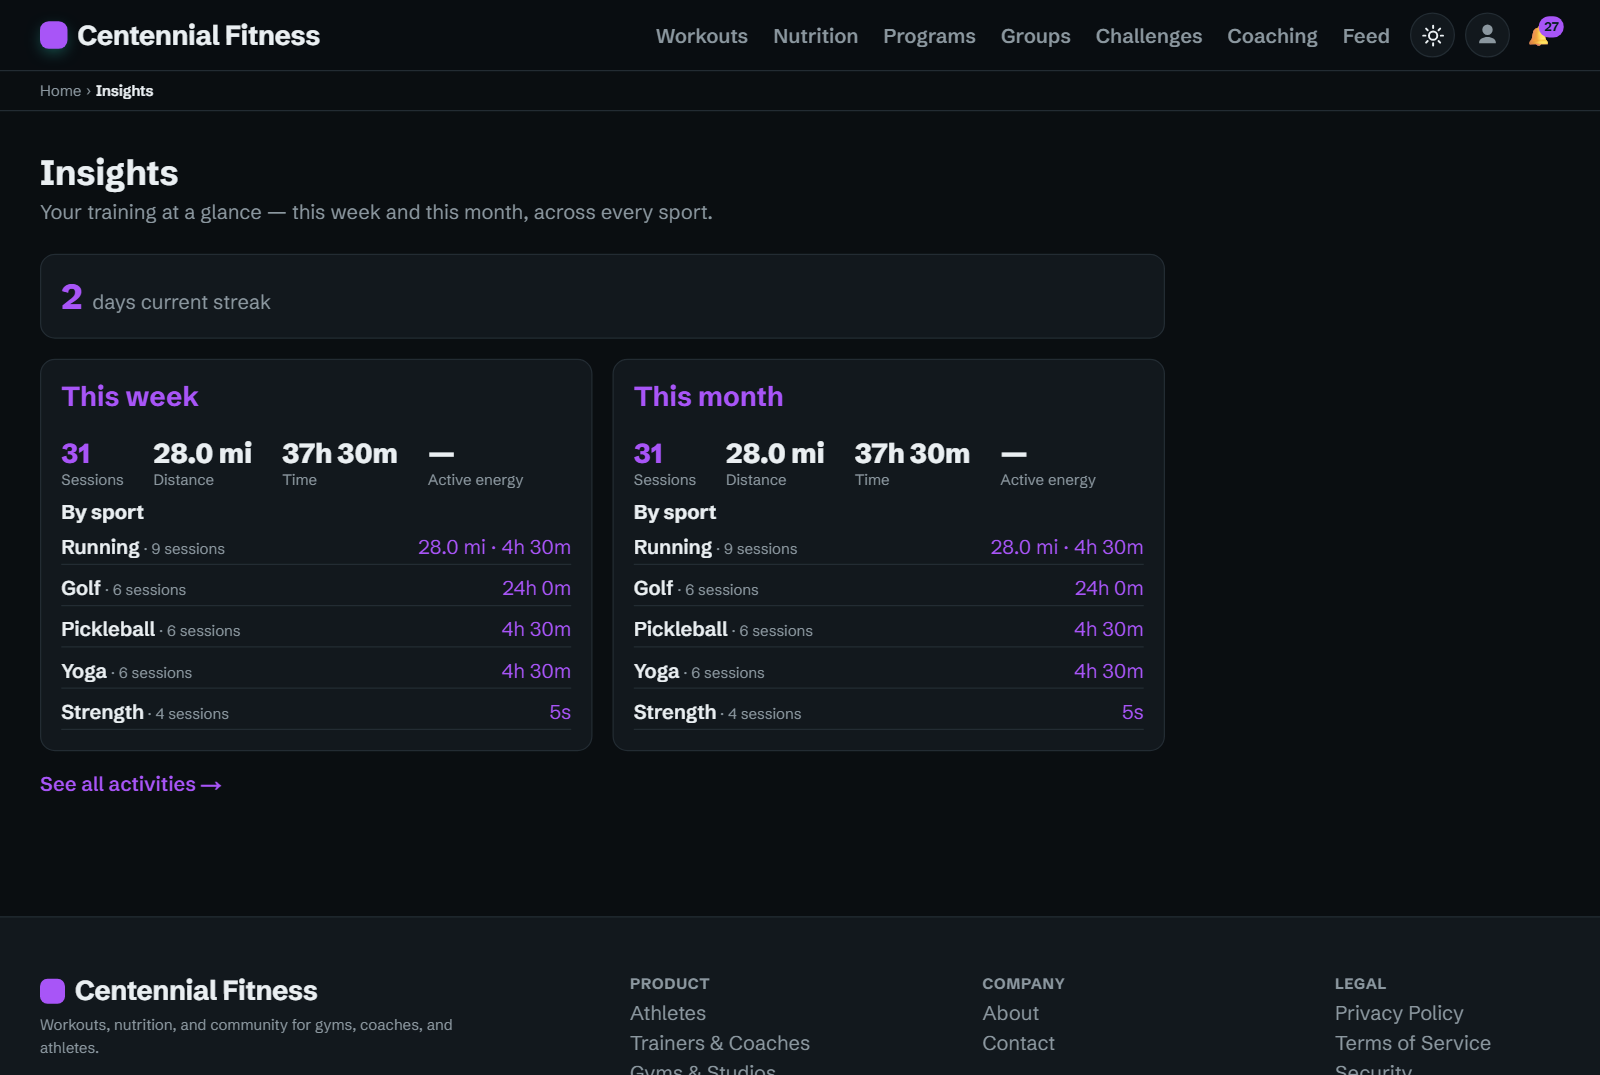Viewport: 1600px width, 1075px height.
Task: Select Groups in the top navigation
Action: click(x=1035, y=36)
